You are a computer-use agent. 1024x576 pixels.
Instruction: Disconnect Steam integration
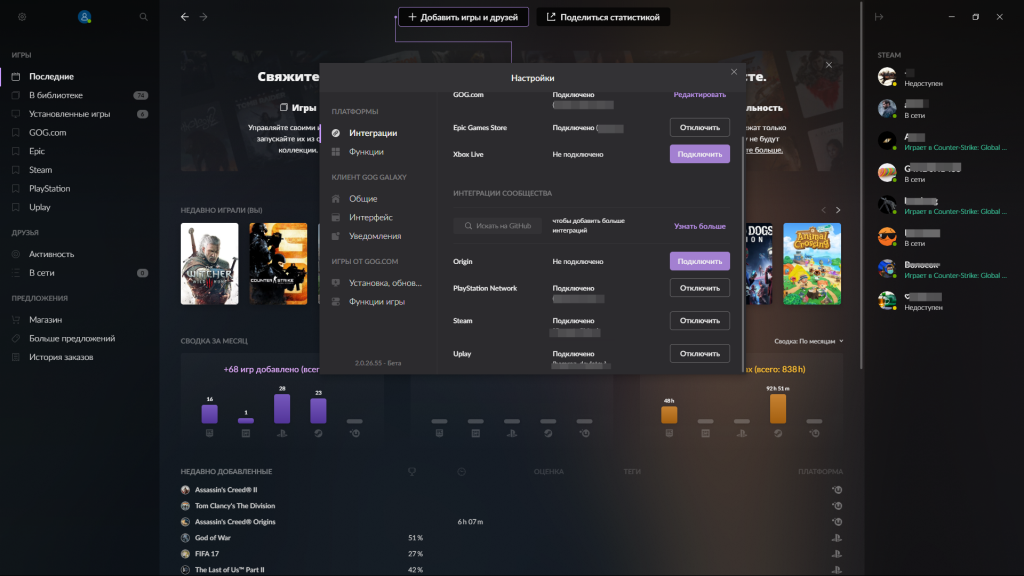coord(699,321)
